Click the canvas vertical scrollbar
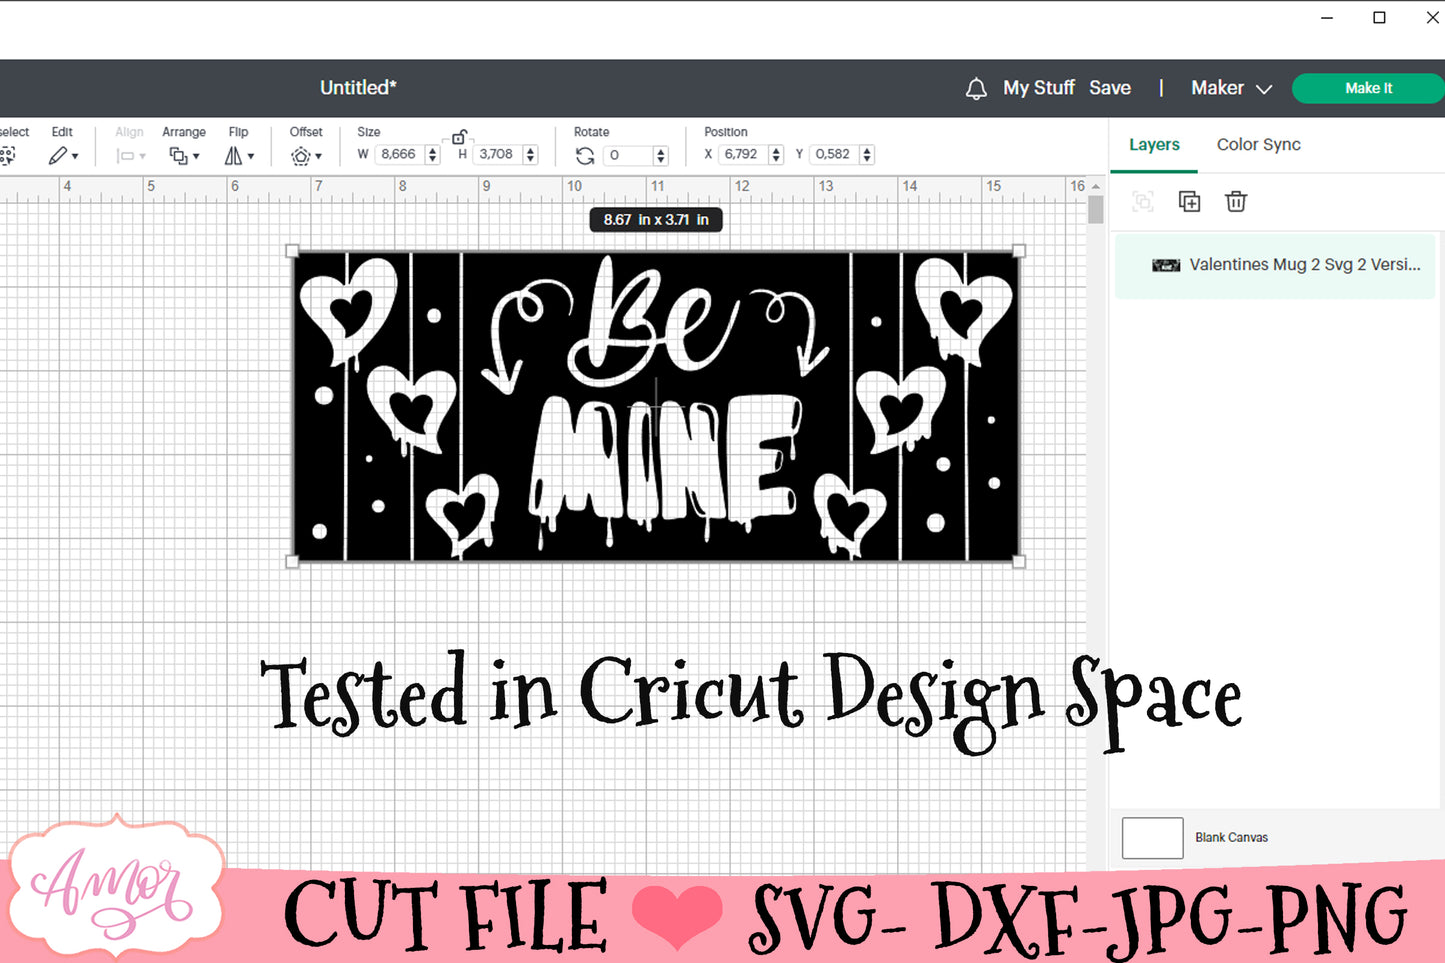The height and width of the screenshot is (963, 1445). click(x=1096, y=209)
